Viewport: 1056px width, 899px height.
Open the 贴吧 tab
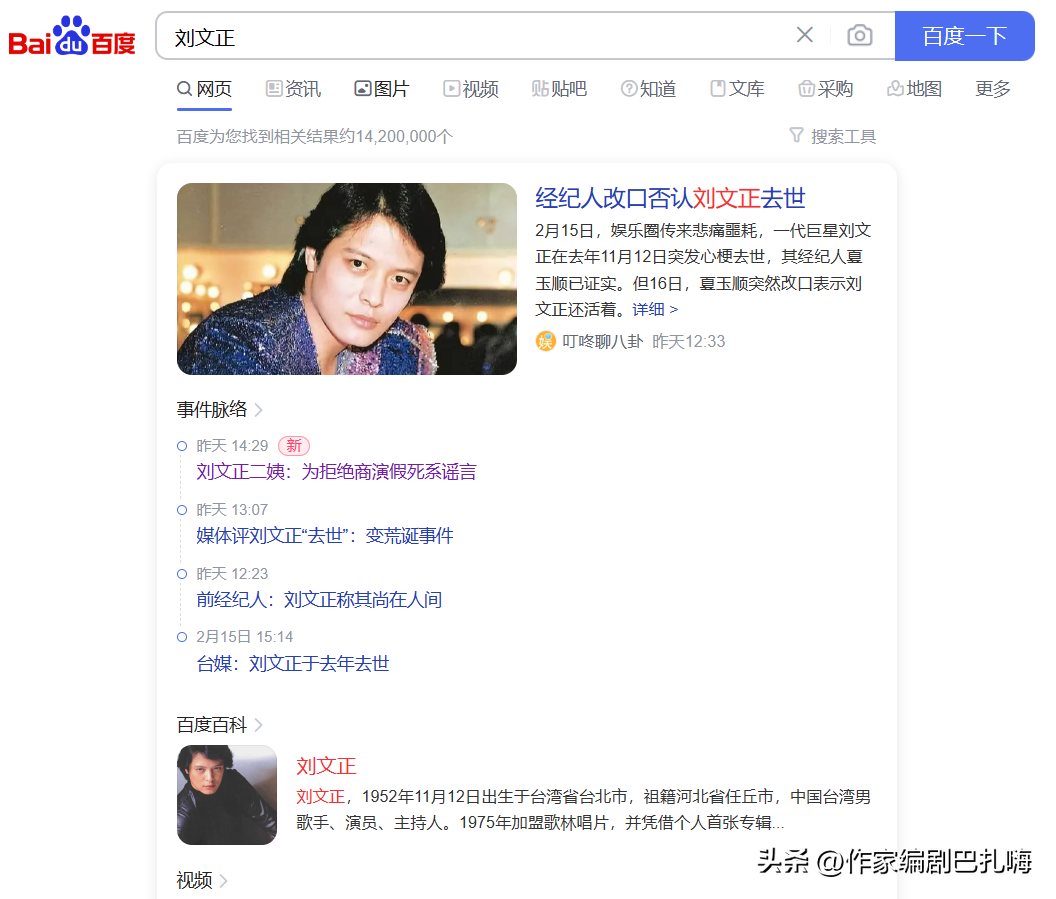coord(559,89)
